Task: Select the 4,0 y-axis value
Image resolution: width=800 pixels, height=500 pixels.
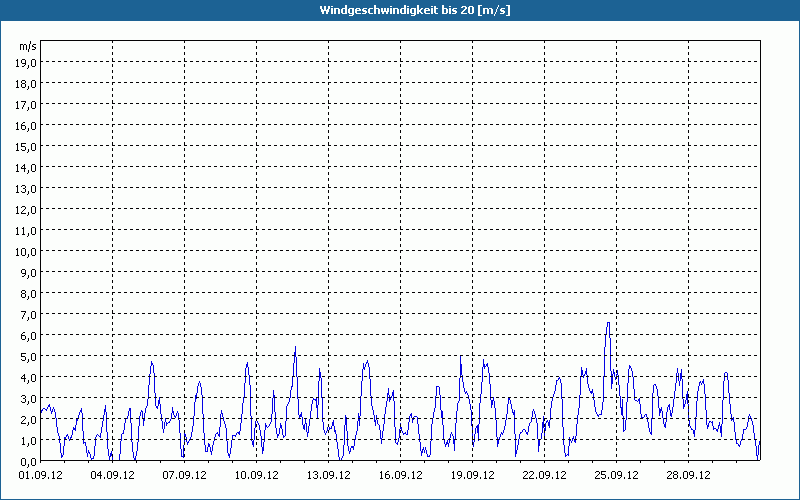Action: click(28, 378)
